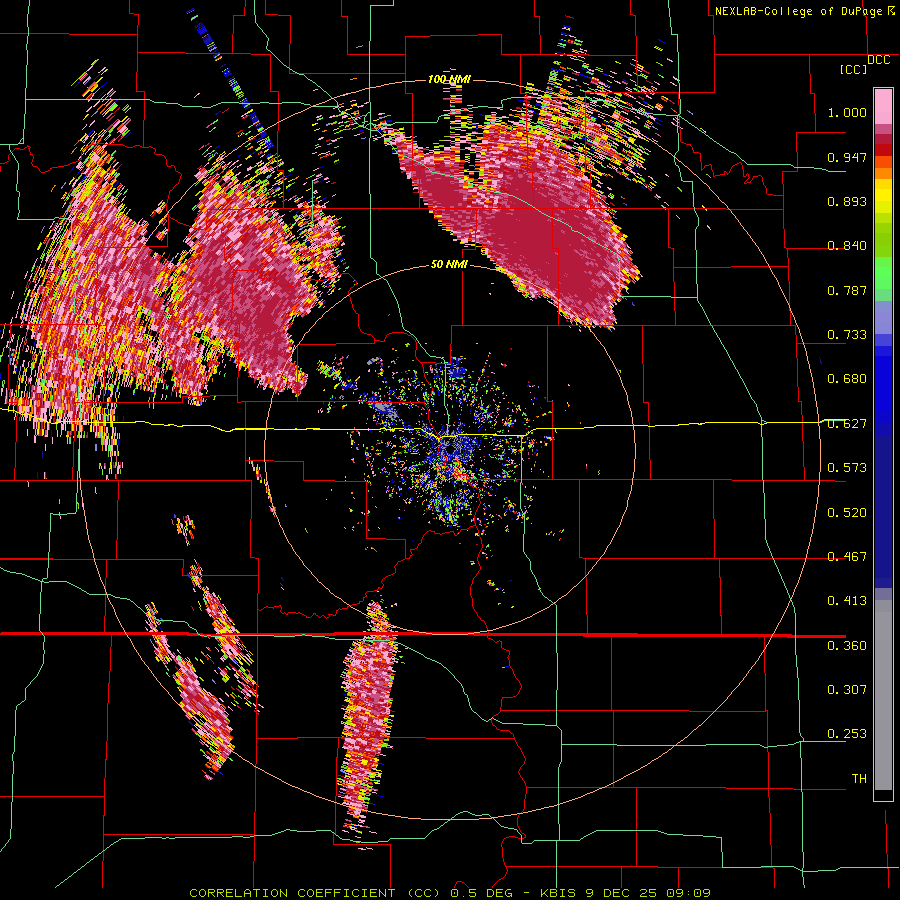Click the 0.467 scale value

pos(847,557)
